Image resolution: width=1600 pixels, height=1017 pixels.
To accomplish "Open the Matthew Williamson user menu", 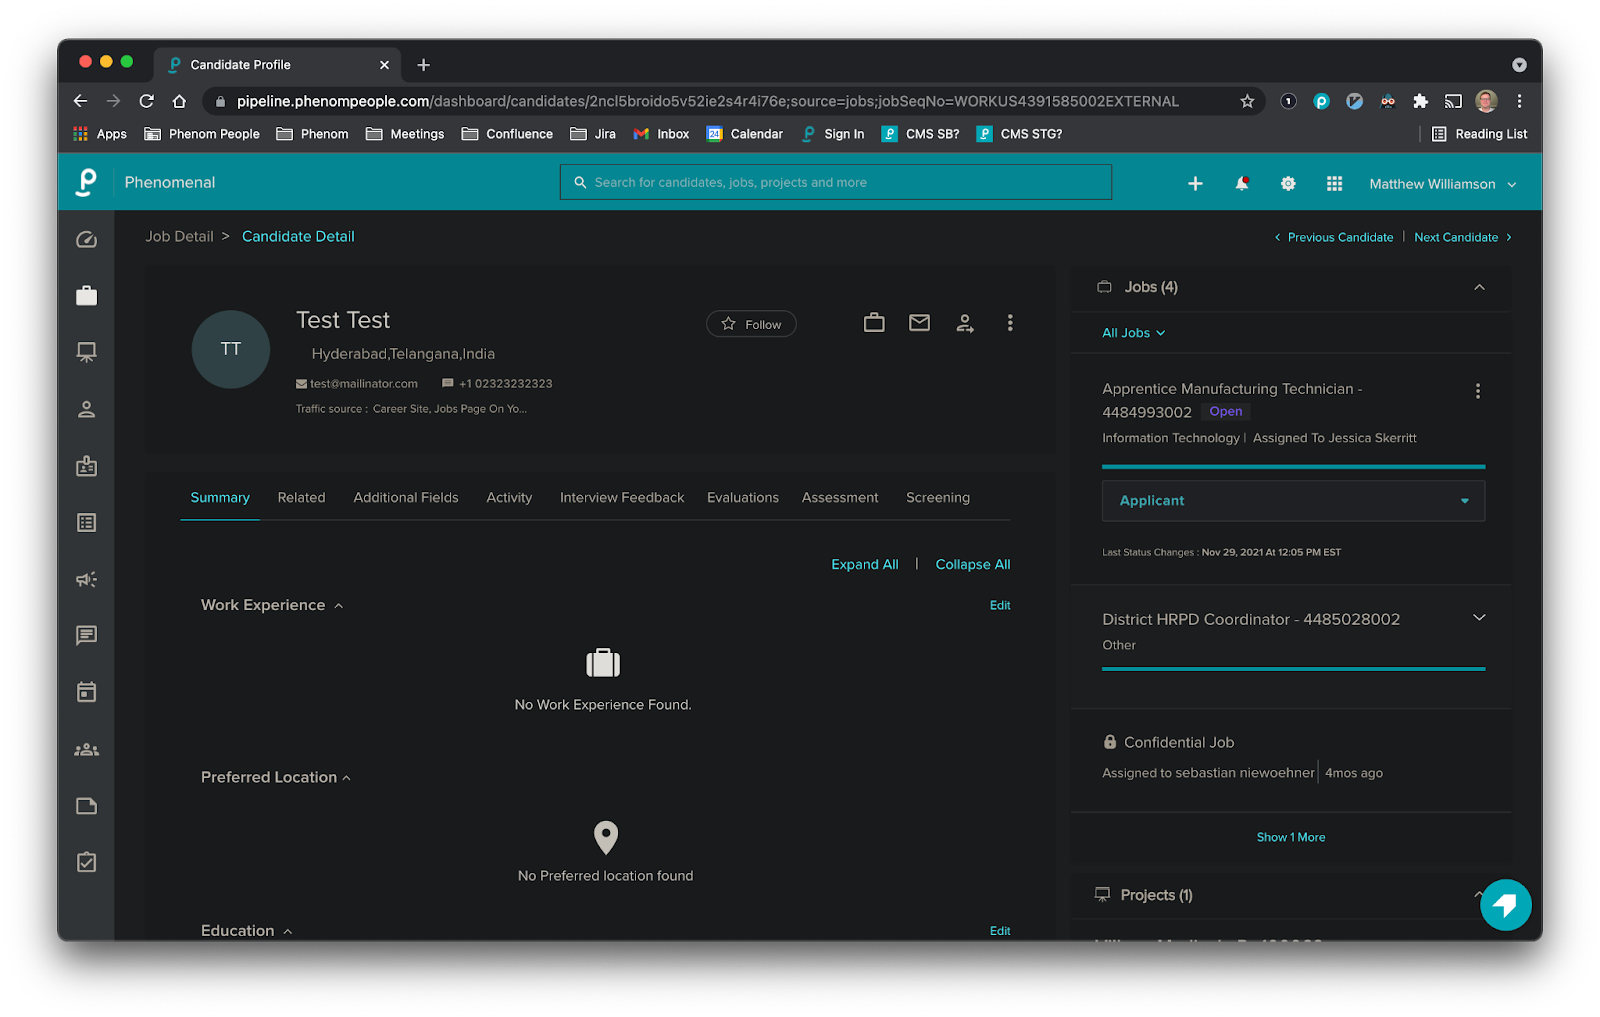I will coord(1442,184).
